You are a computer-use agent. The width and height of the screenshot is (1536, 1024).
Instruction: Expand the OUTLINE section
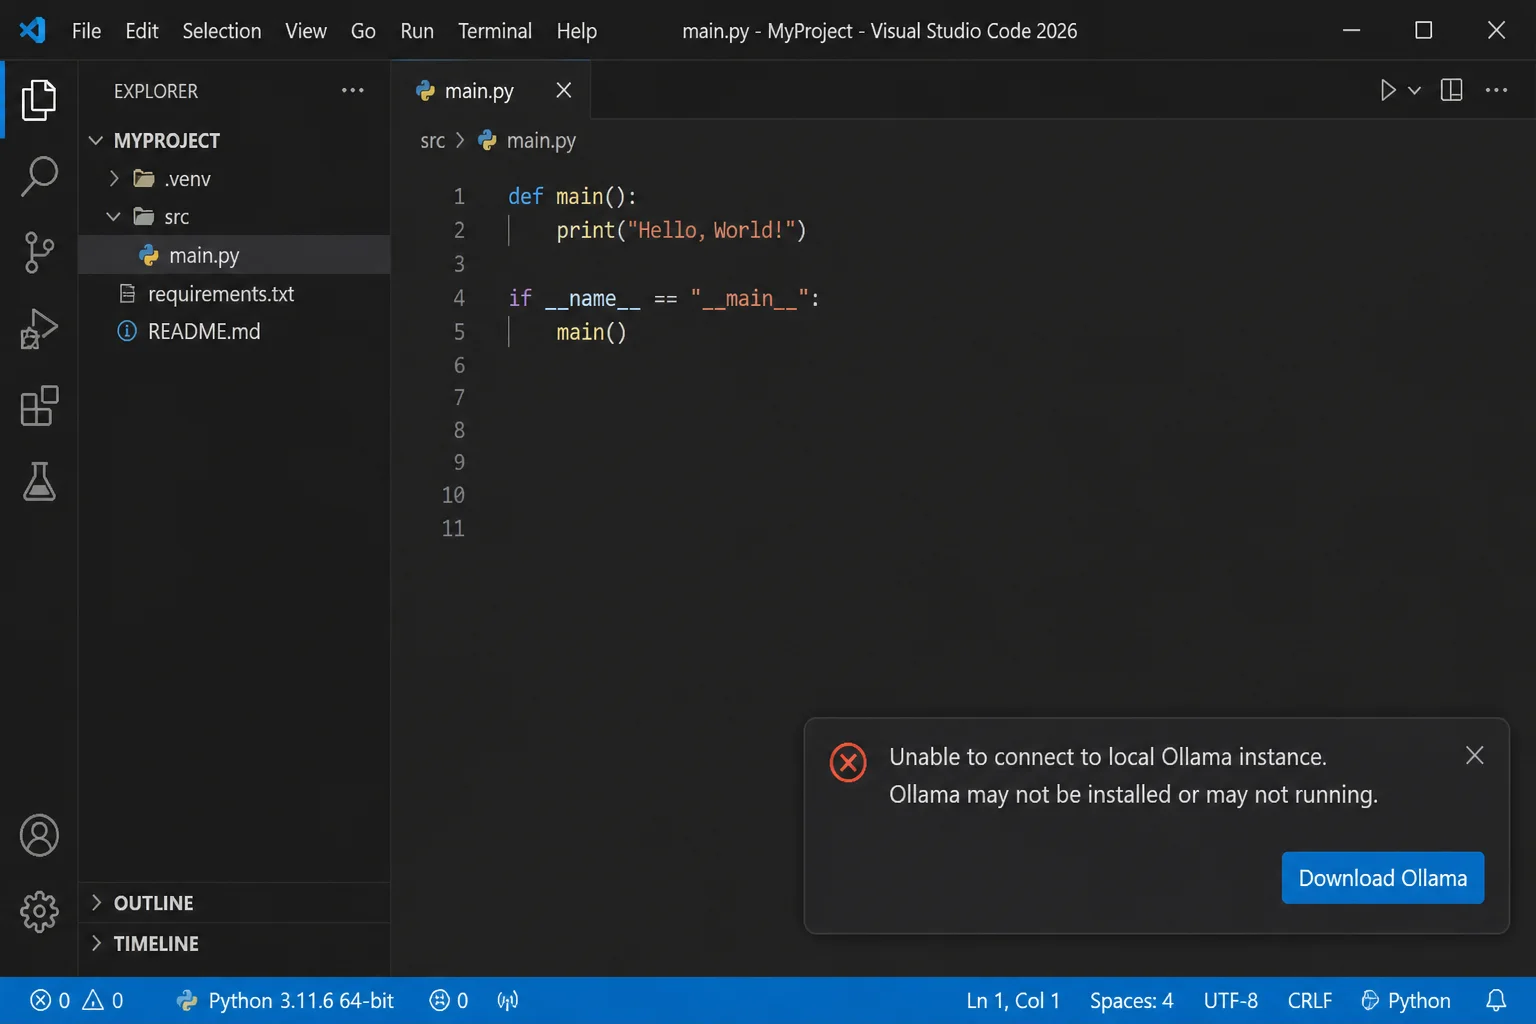96,902
